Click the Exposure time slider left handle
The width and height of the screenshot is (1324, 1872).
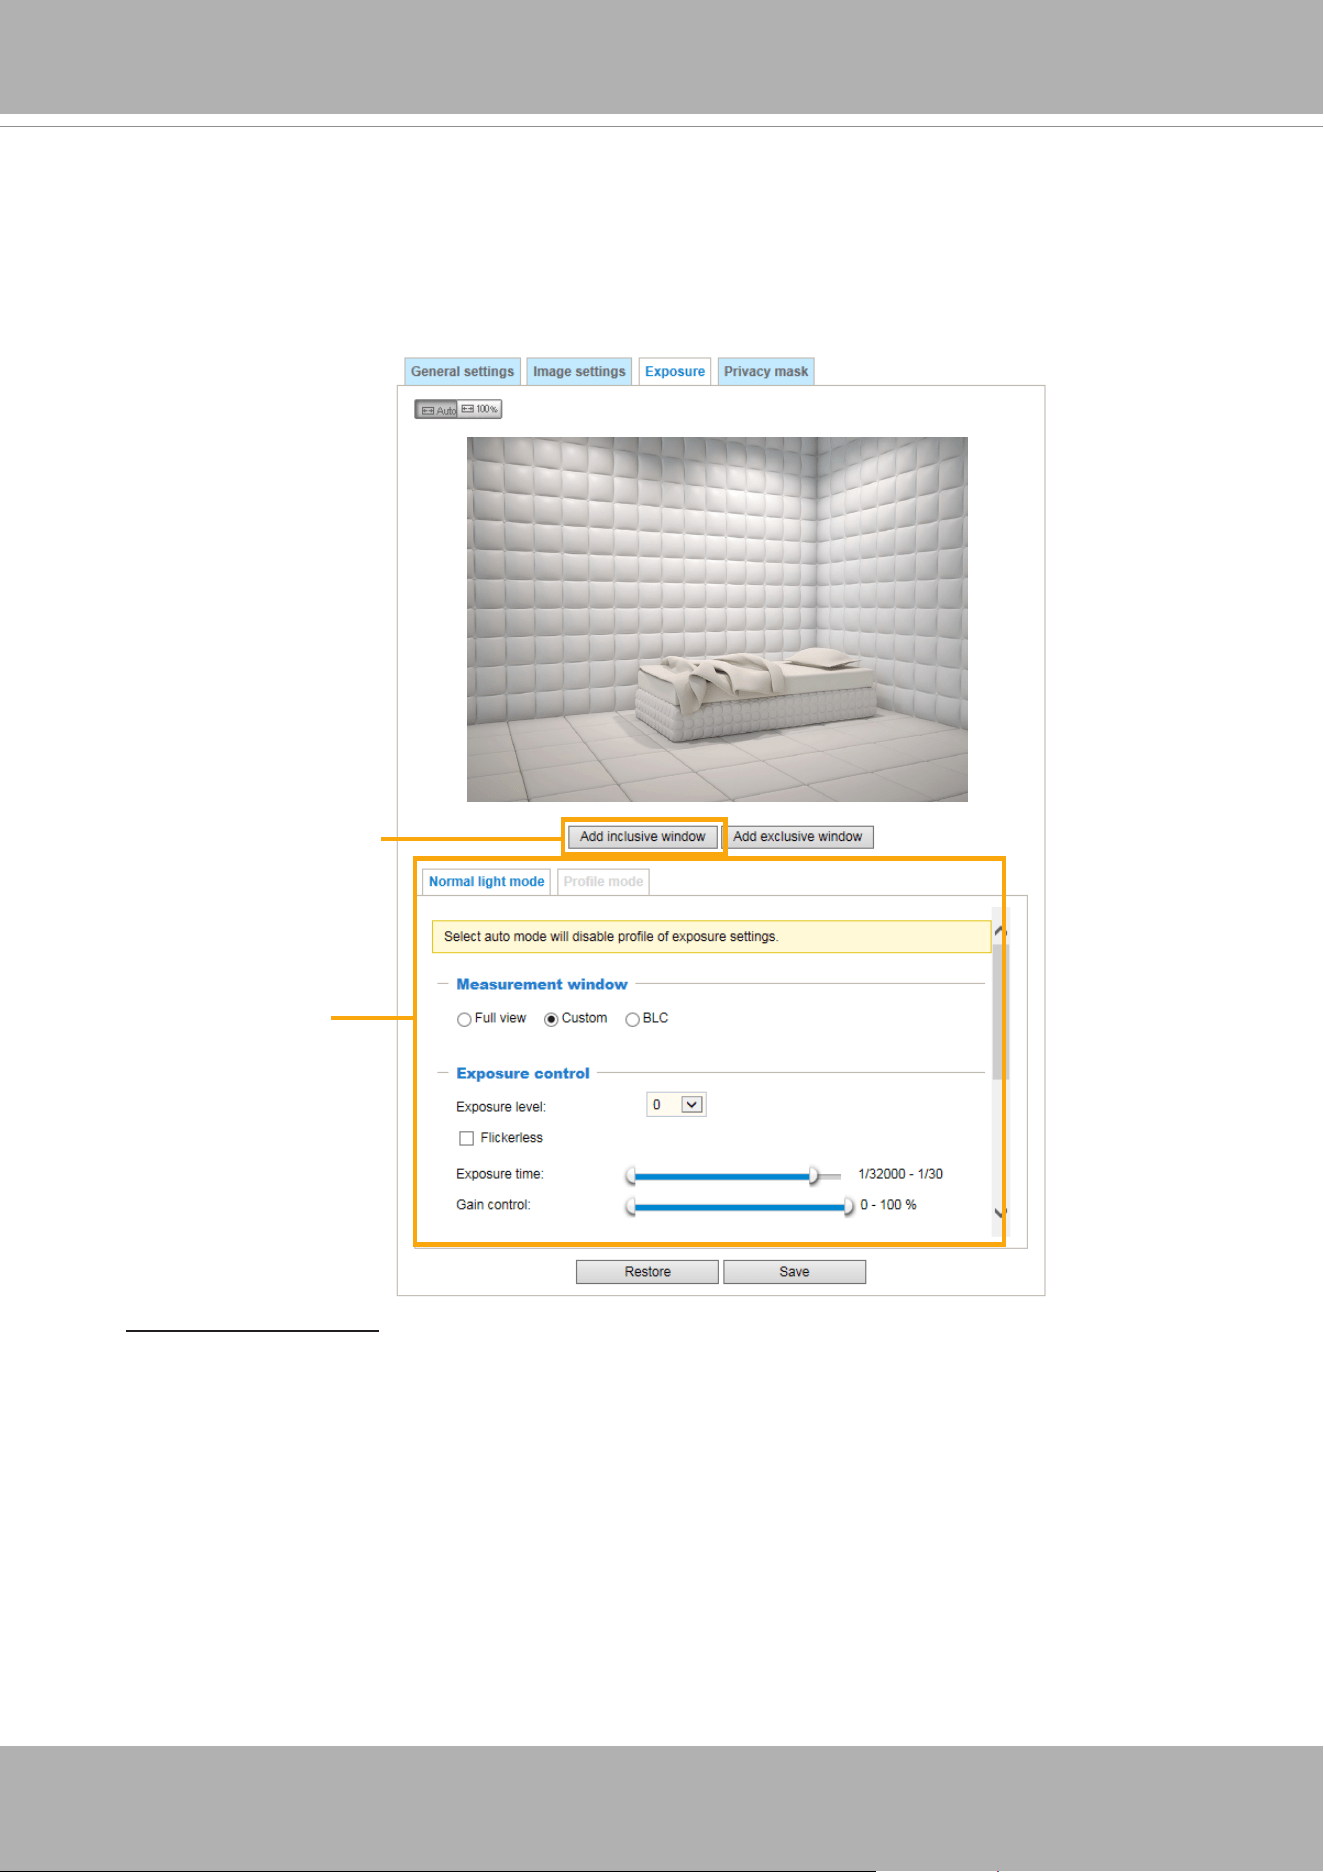click(x=631, y=1176)
